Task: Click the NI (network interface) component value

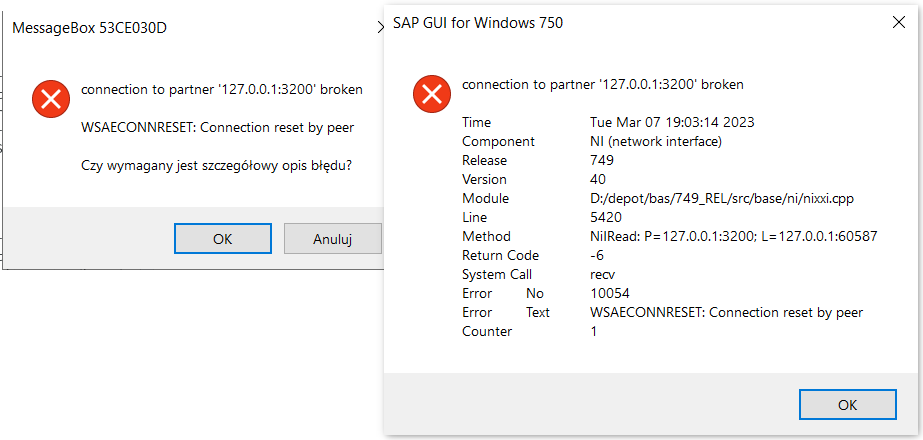Action: click(656, 141)
